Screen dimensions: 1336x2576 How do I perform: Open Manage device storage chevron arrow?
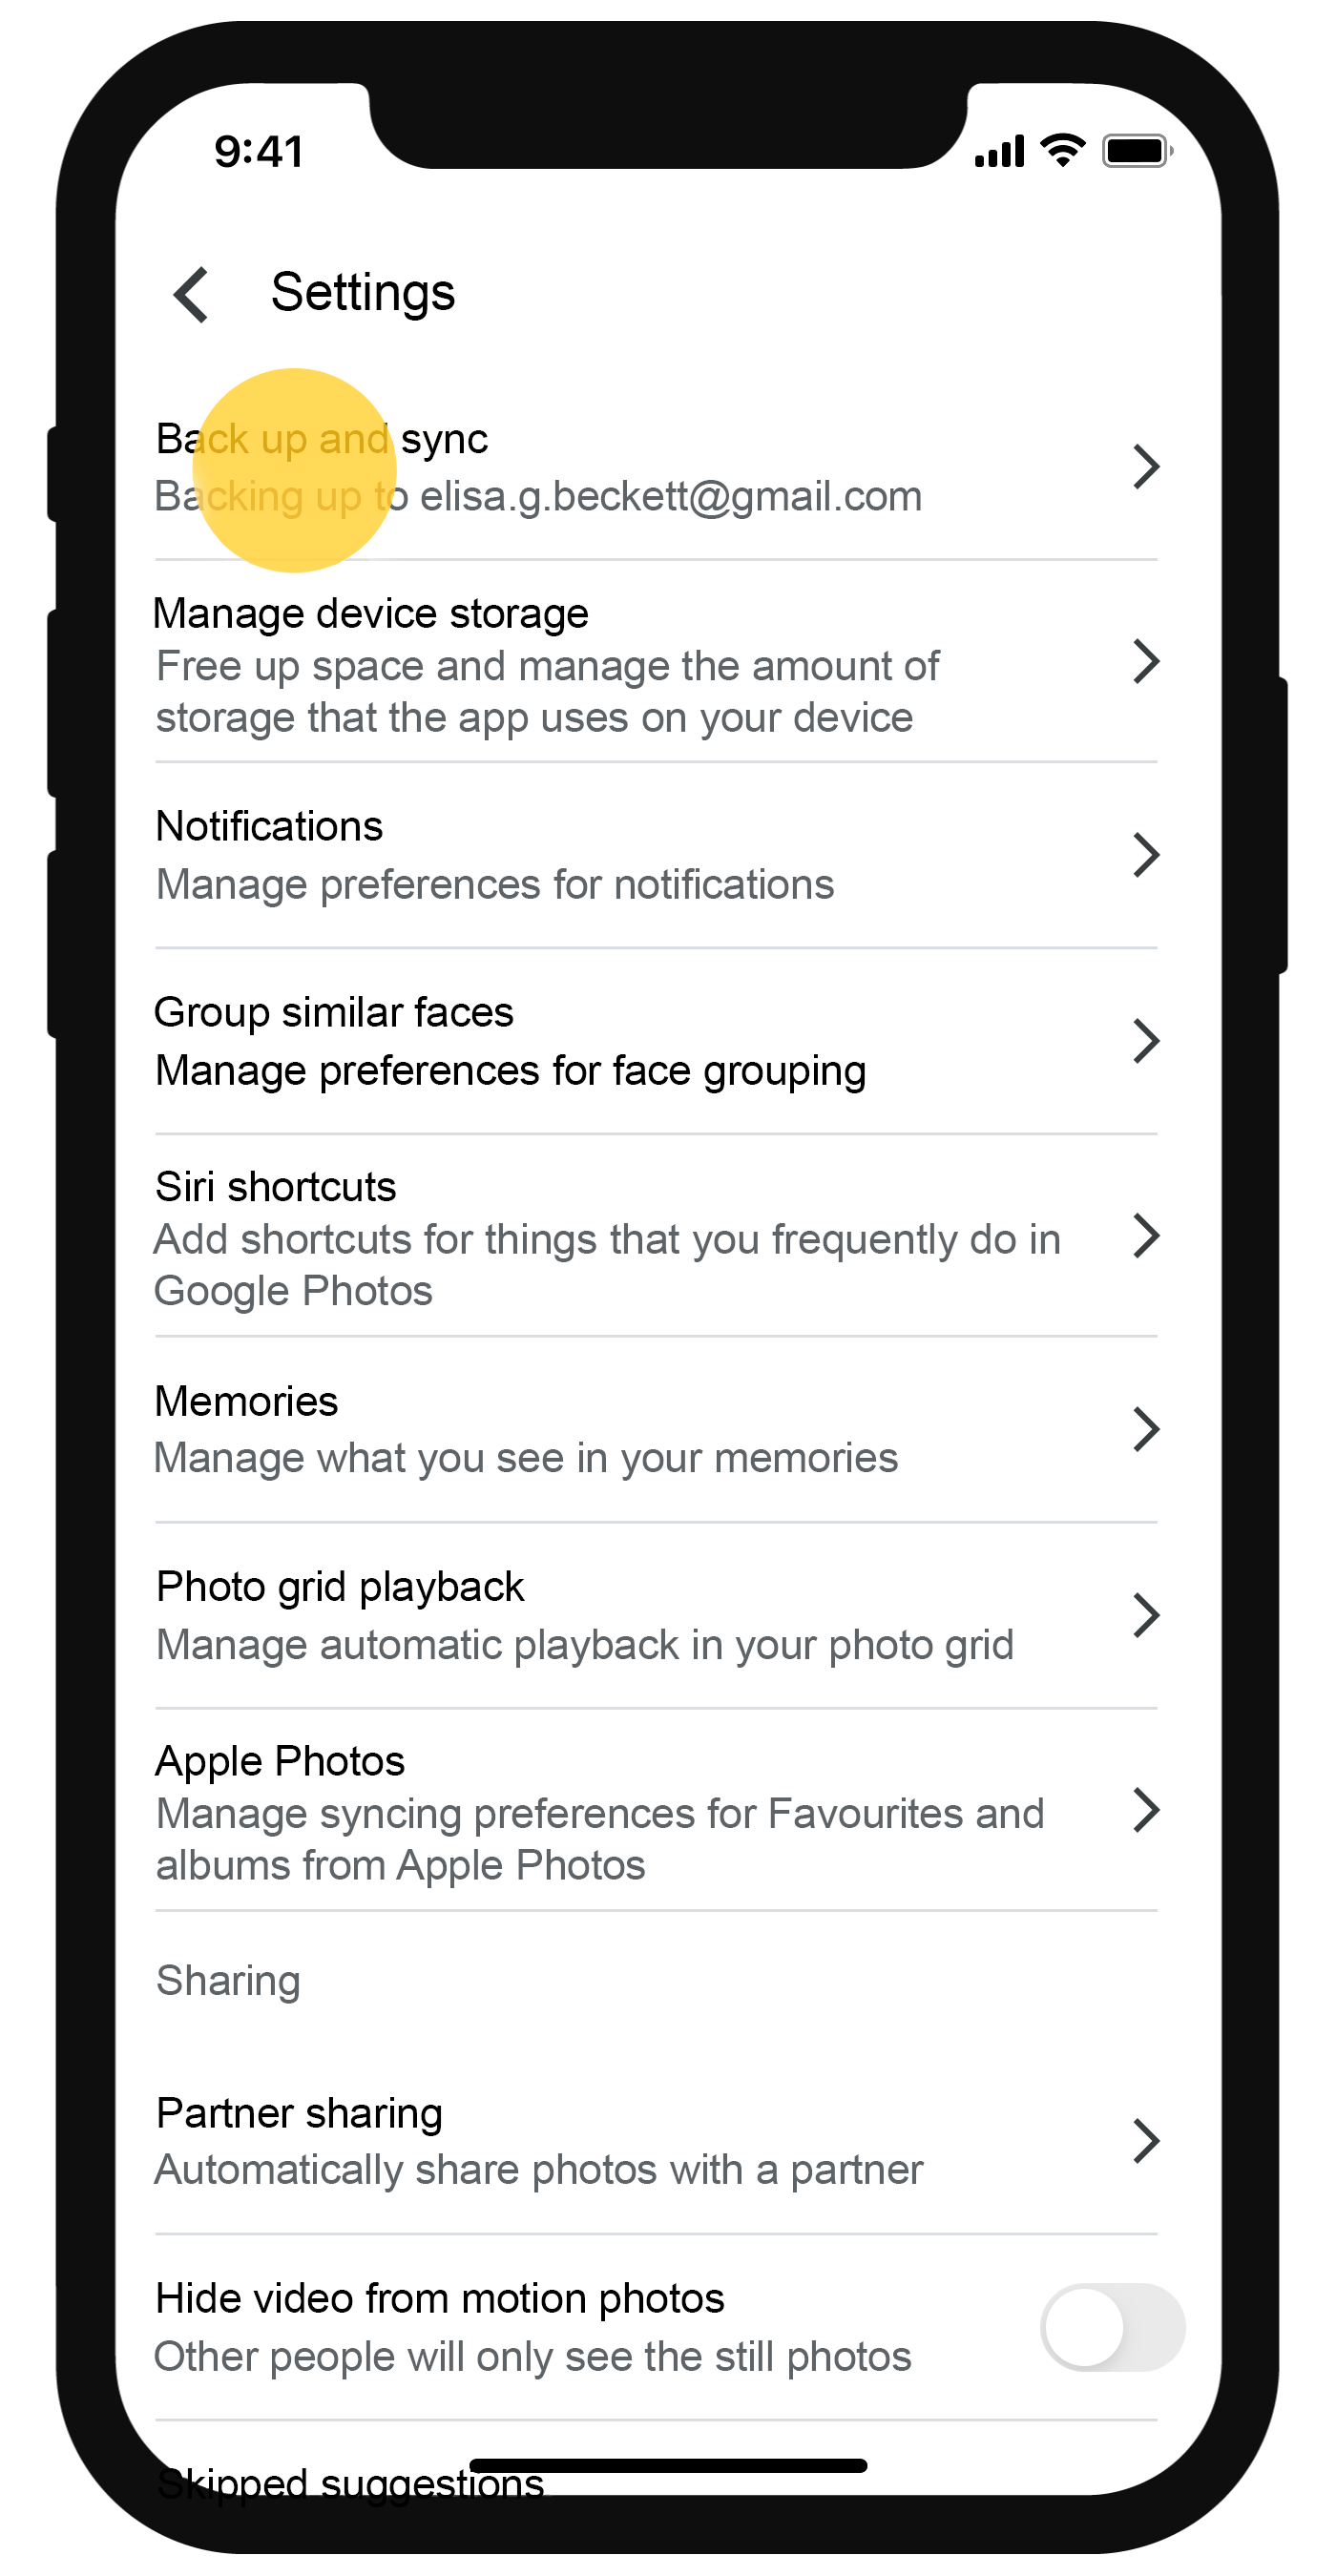[x=1146, y=661]
